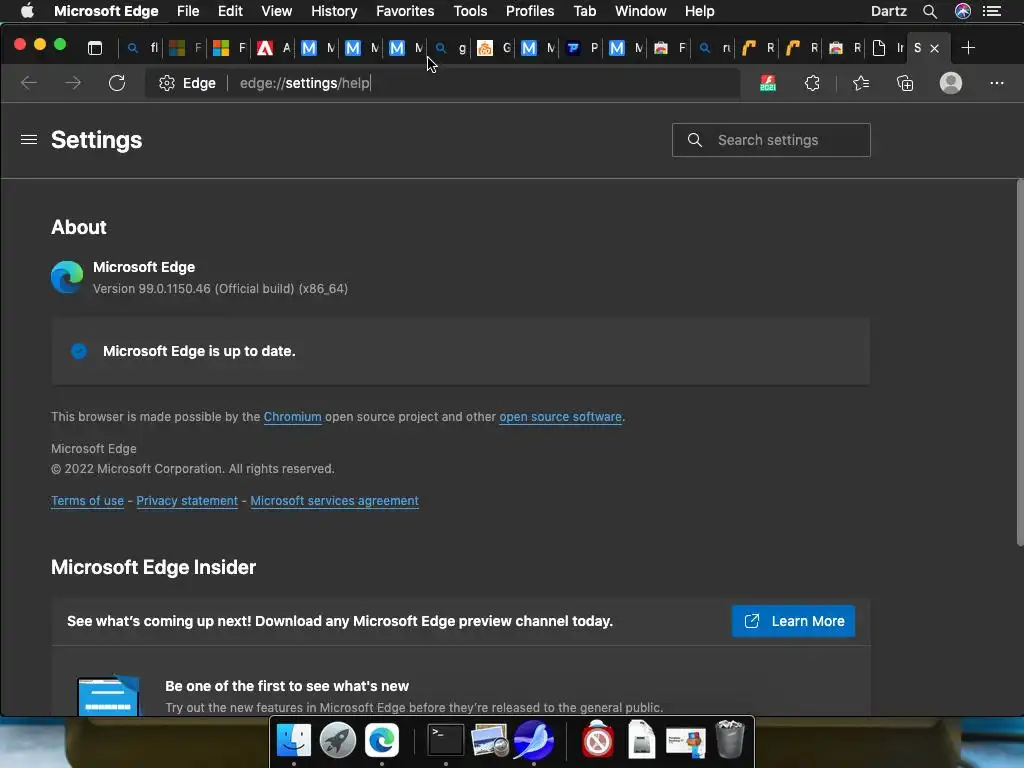Open the Tools menu
Screen dimensions: 1024x768
[x=470, y=11]
